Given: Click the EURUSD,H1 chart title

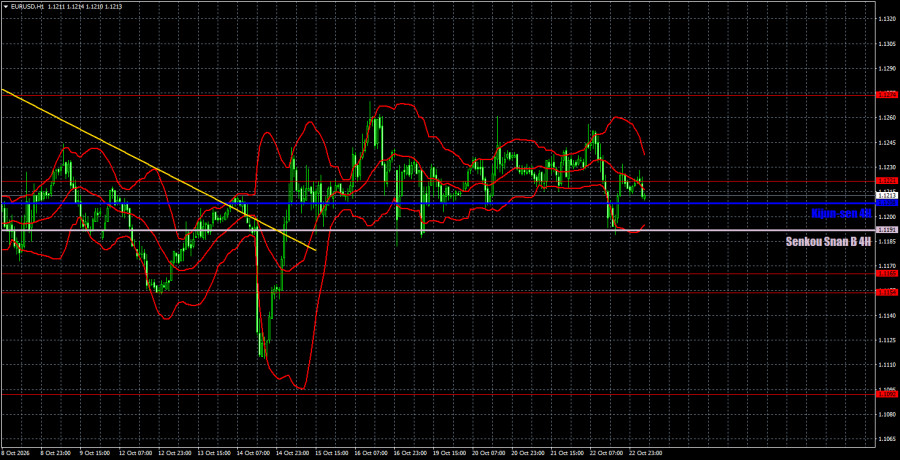Looking at the screenshot, I should click(x=29, y=7).
